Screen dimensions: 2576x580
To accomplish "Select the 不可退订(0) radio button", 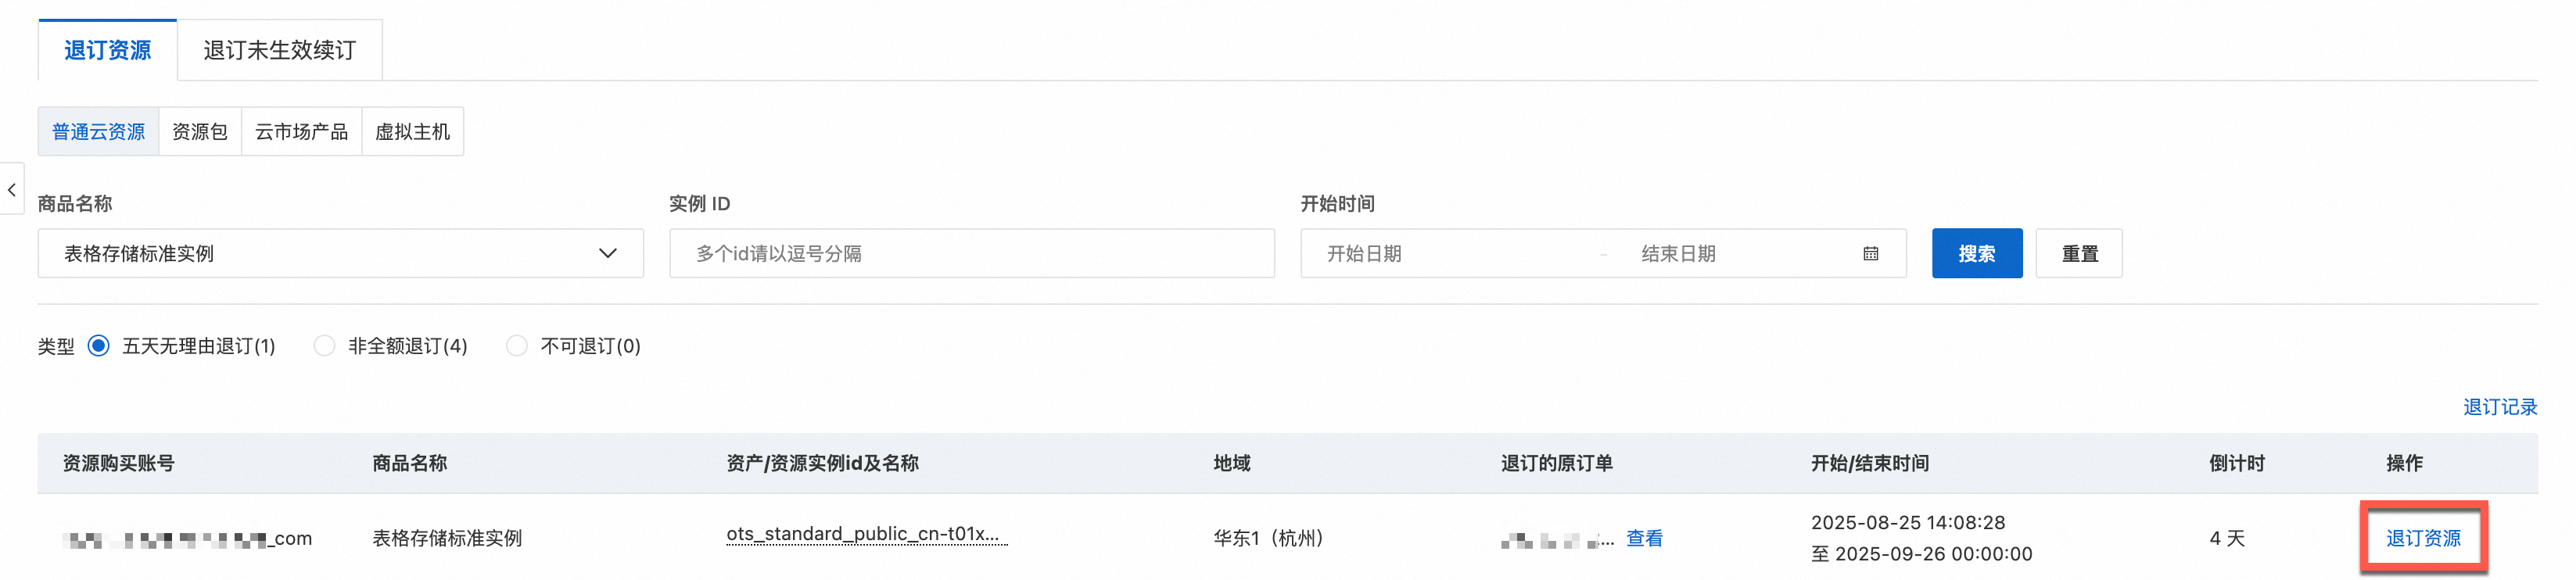I will coord(517,346).
